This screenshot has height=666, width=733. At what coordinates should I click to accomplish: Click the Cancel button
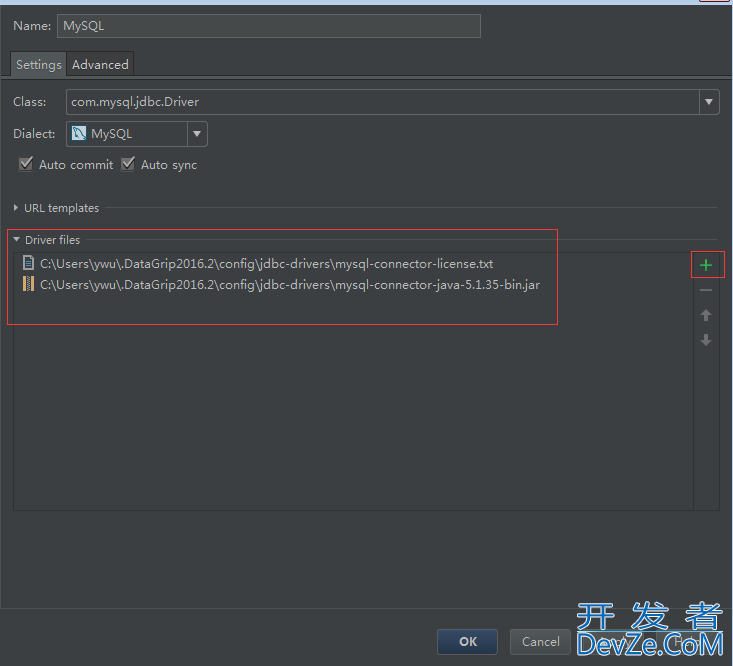click(x=540, y=642)
